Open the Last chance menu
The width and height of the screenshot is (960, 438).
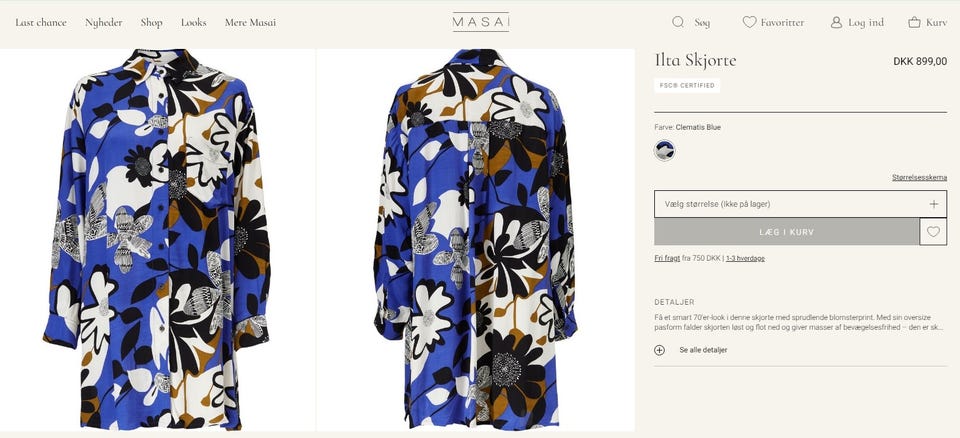41,22
